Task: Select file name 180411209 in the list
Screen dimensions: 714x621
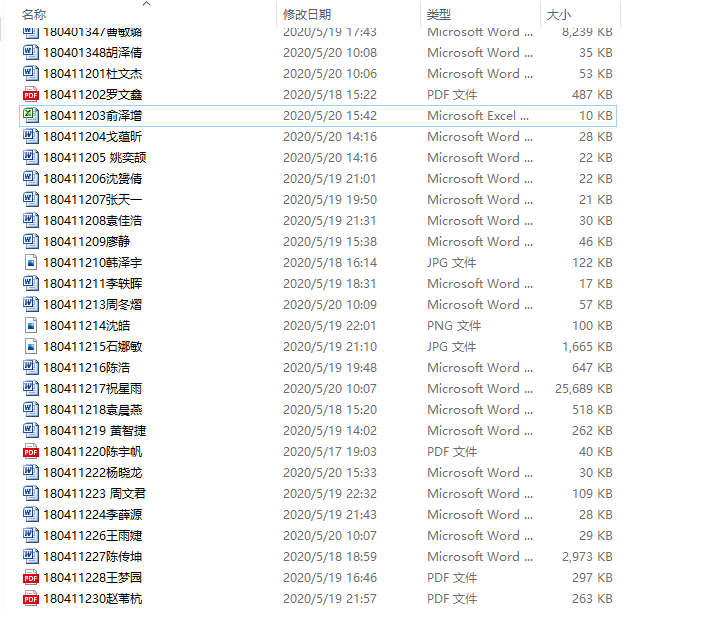Action: coord(86,242)
